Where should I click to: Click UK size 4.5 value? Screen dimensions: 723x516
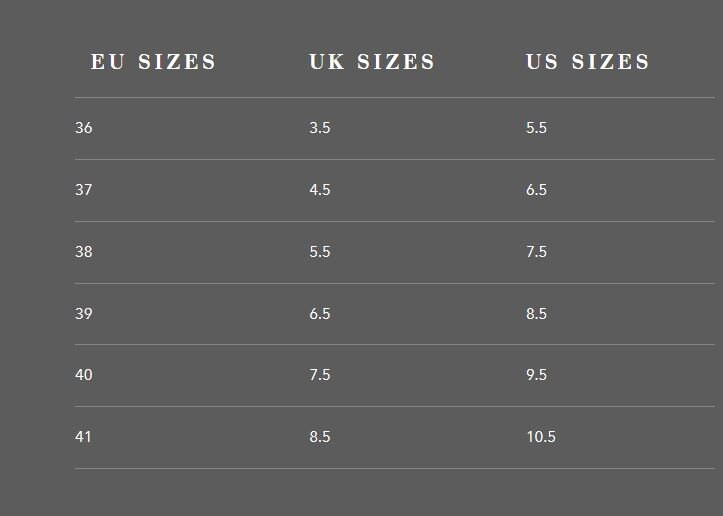(x=320, y=190)
